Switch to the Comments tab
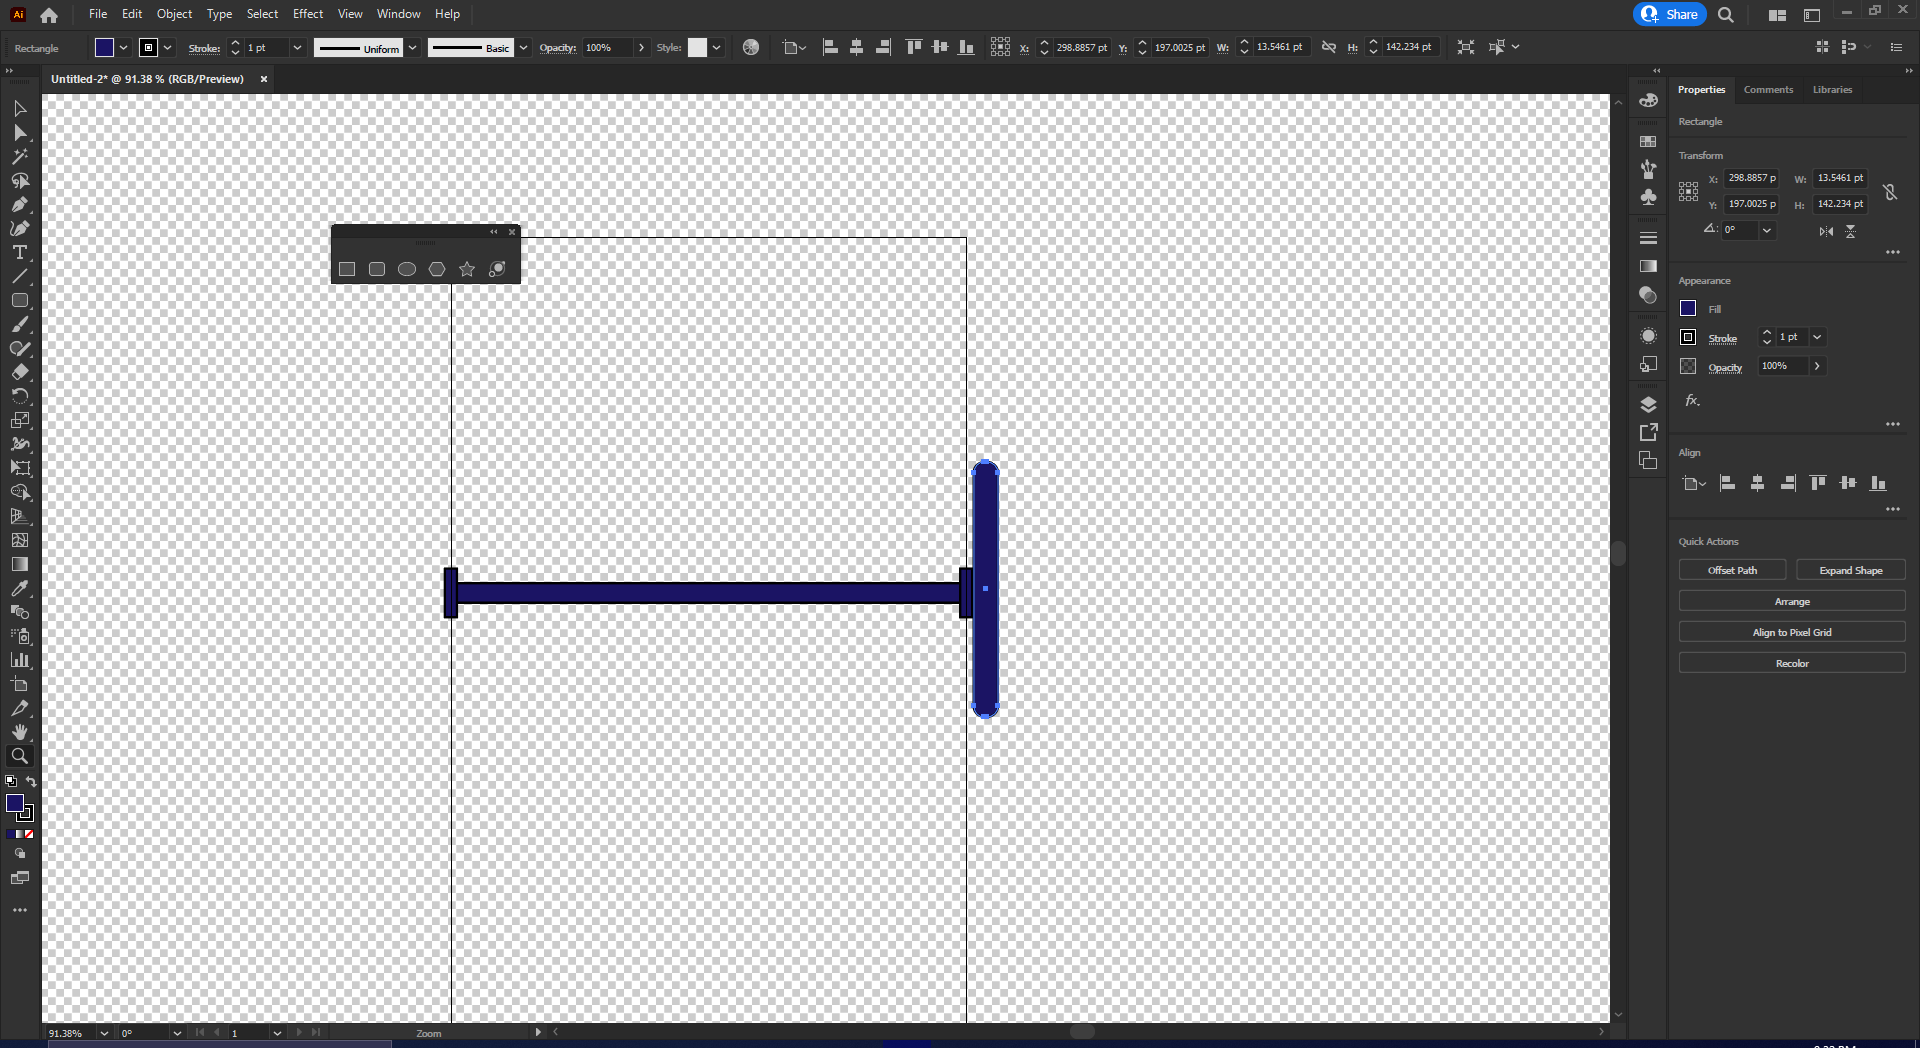The width and height of the screenshot is (1920, 1048). [1767, 89]
